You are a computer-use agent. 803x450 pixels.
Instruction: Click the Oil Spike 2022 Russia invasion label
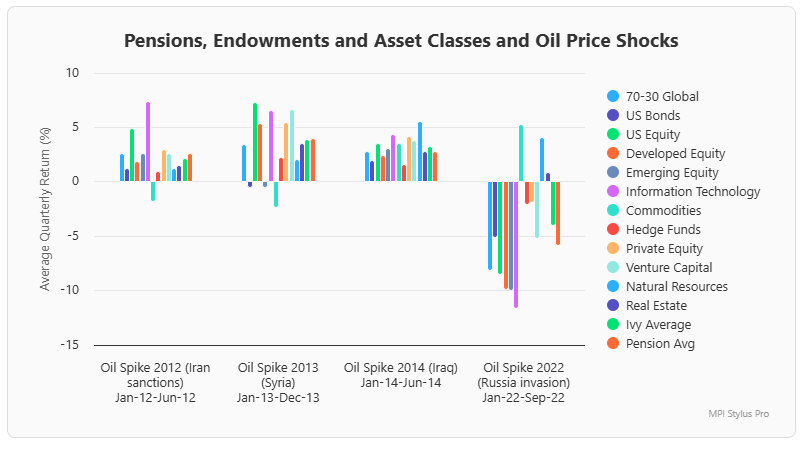[525, 382]
